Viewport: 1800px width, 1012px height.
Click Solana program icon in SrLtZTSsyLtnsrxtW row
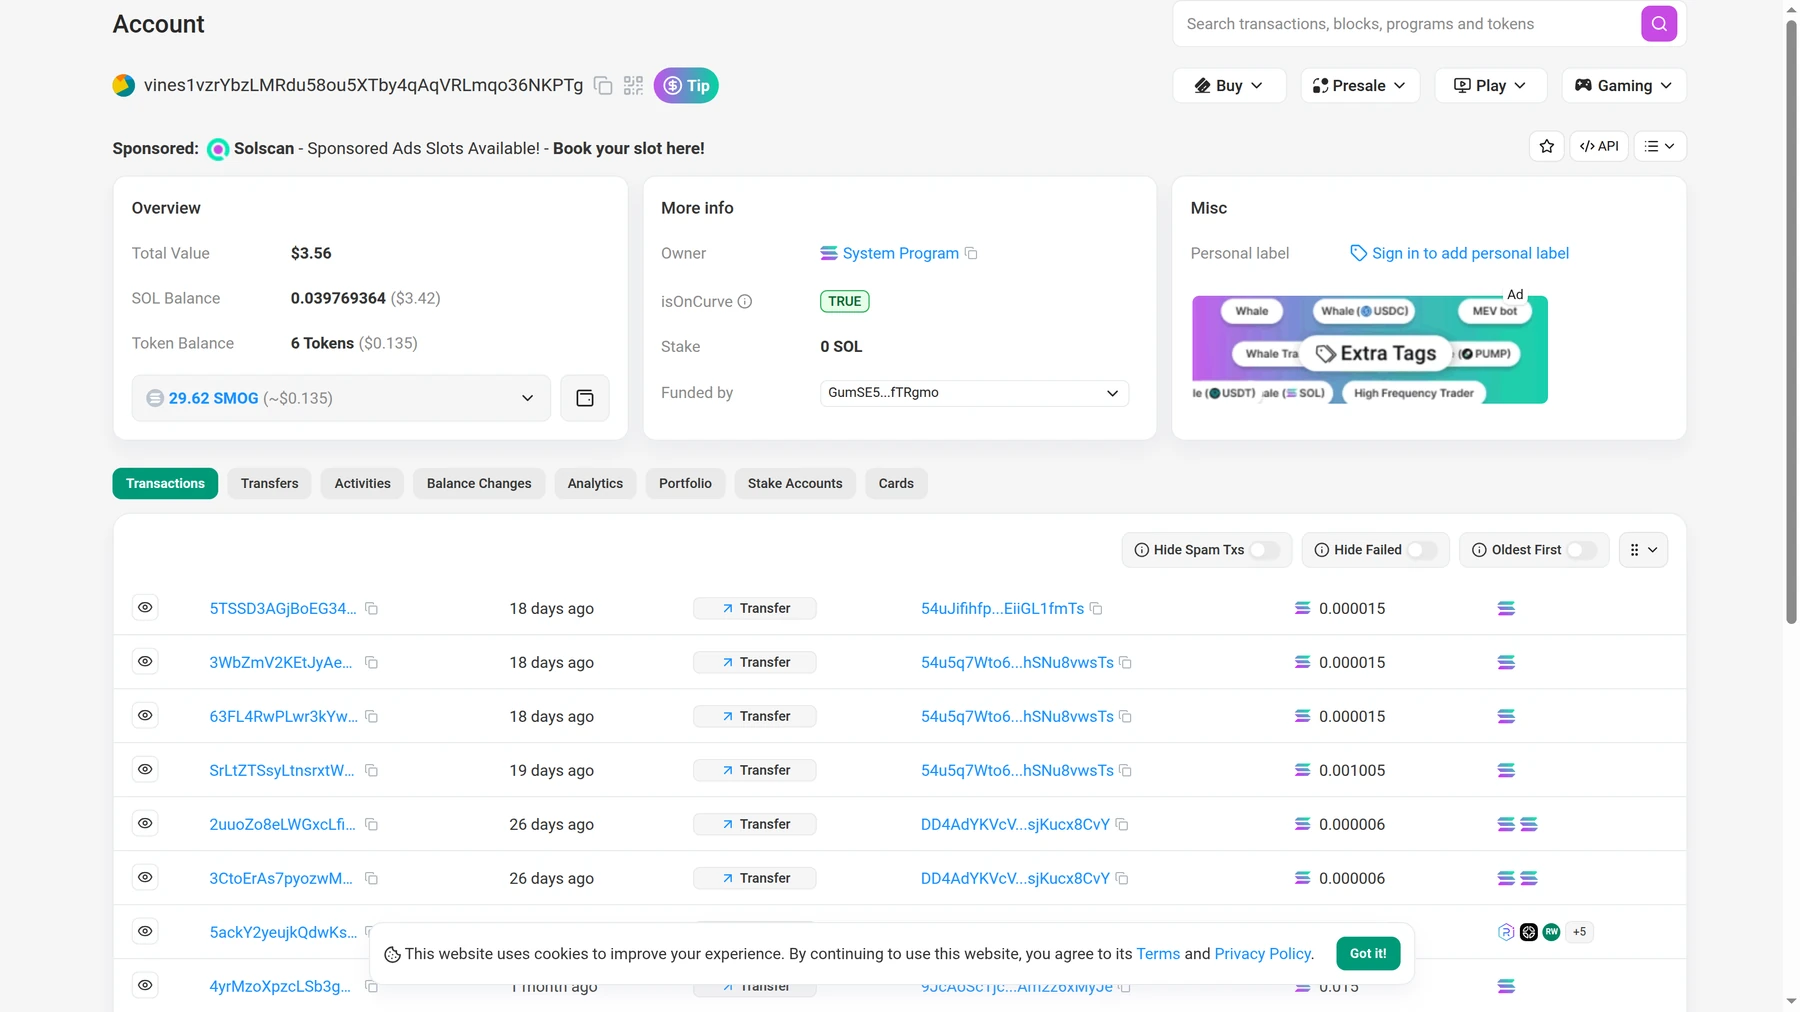pos(1506,771)
